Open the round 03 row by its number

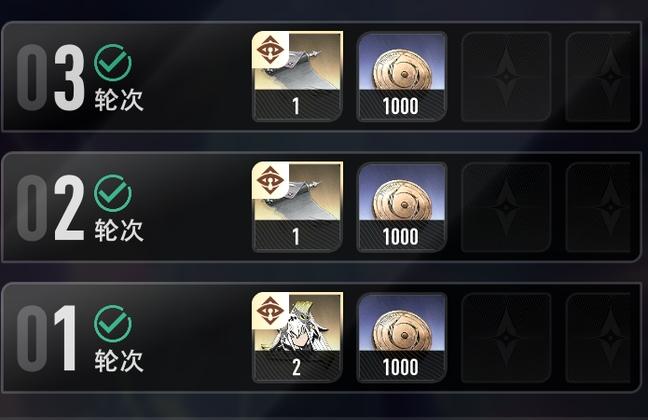(51, 77)
